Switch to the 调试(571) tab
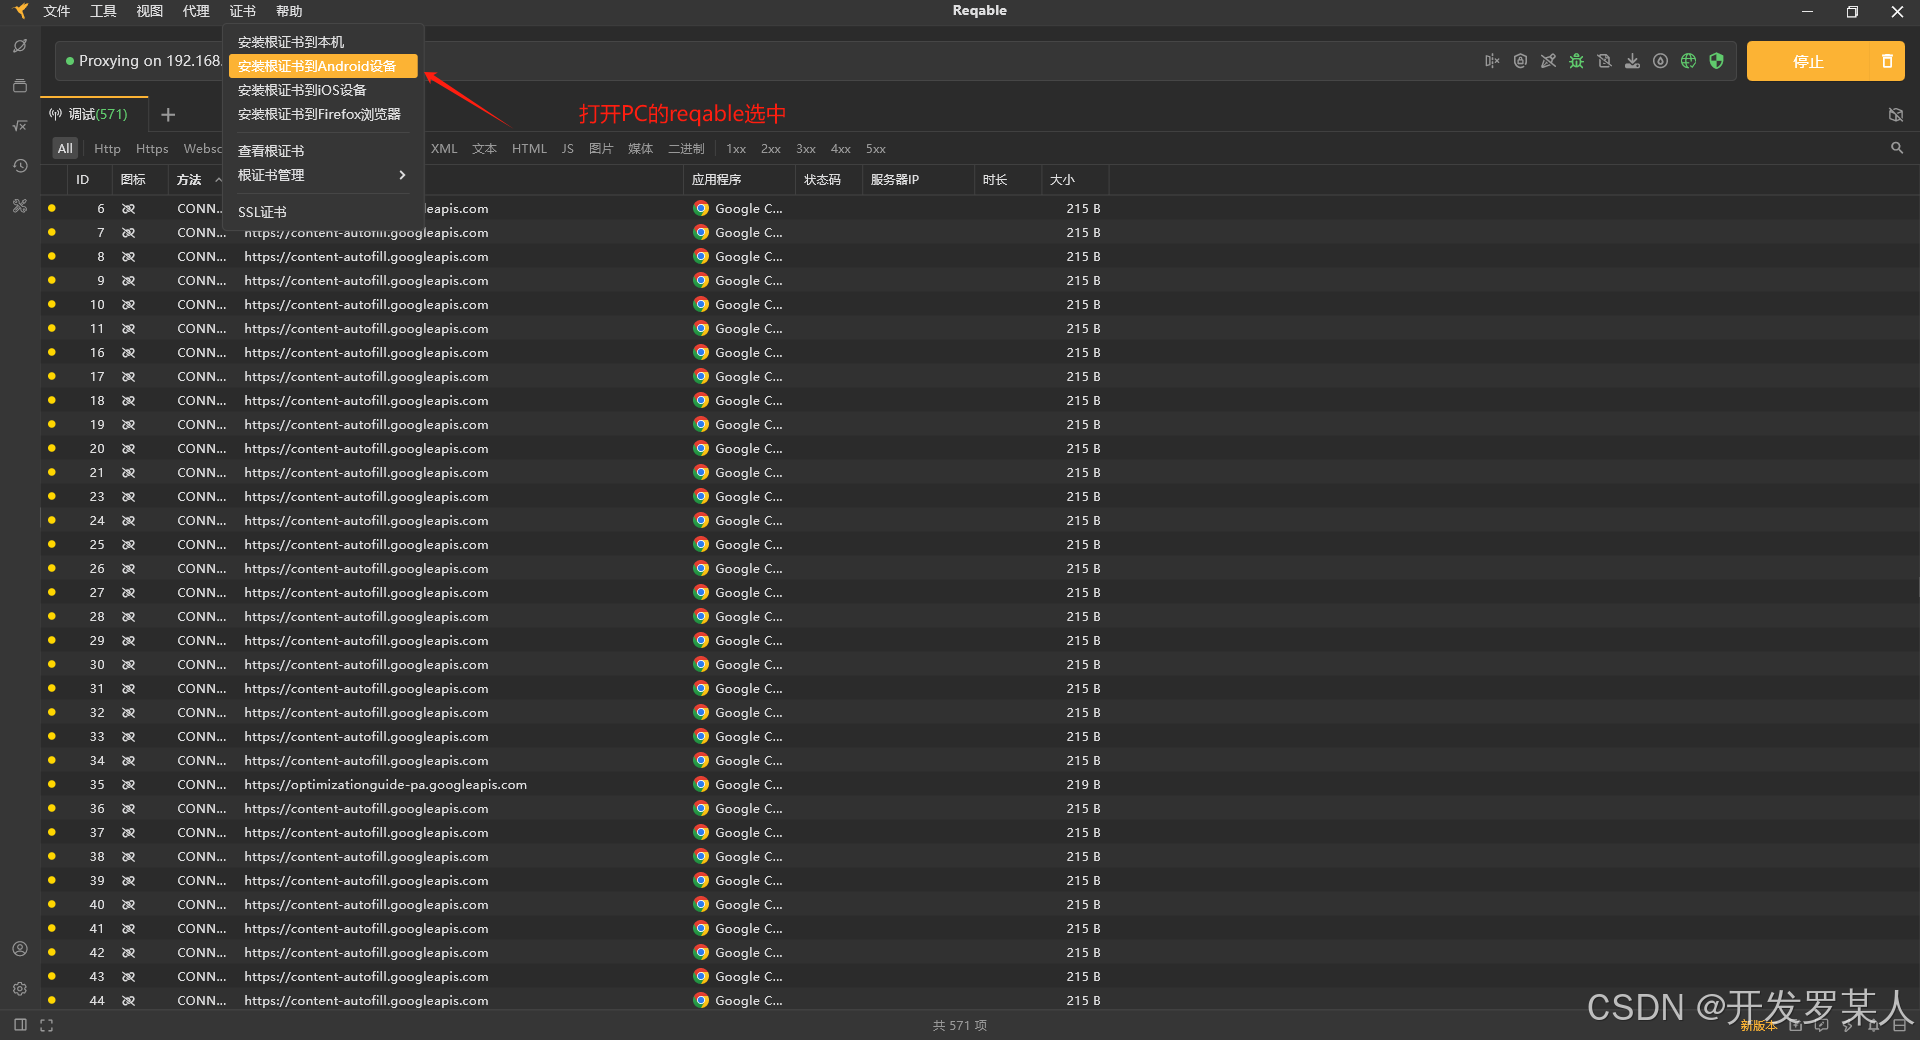 tap(95, 114)
